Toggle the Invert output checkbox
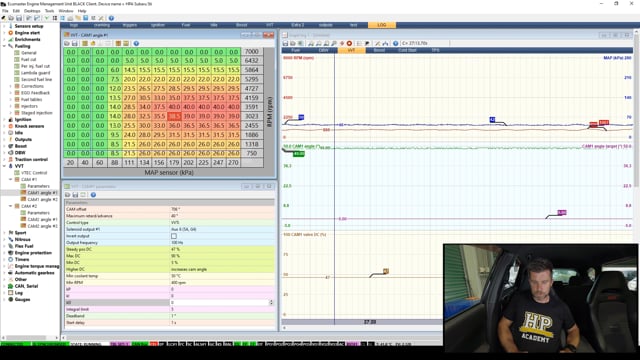The height and width of the screenshot is (360, 640). 174,236
